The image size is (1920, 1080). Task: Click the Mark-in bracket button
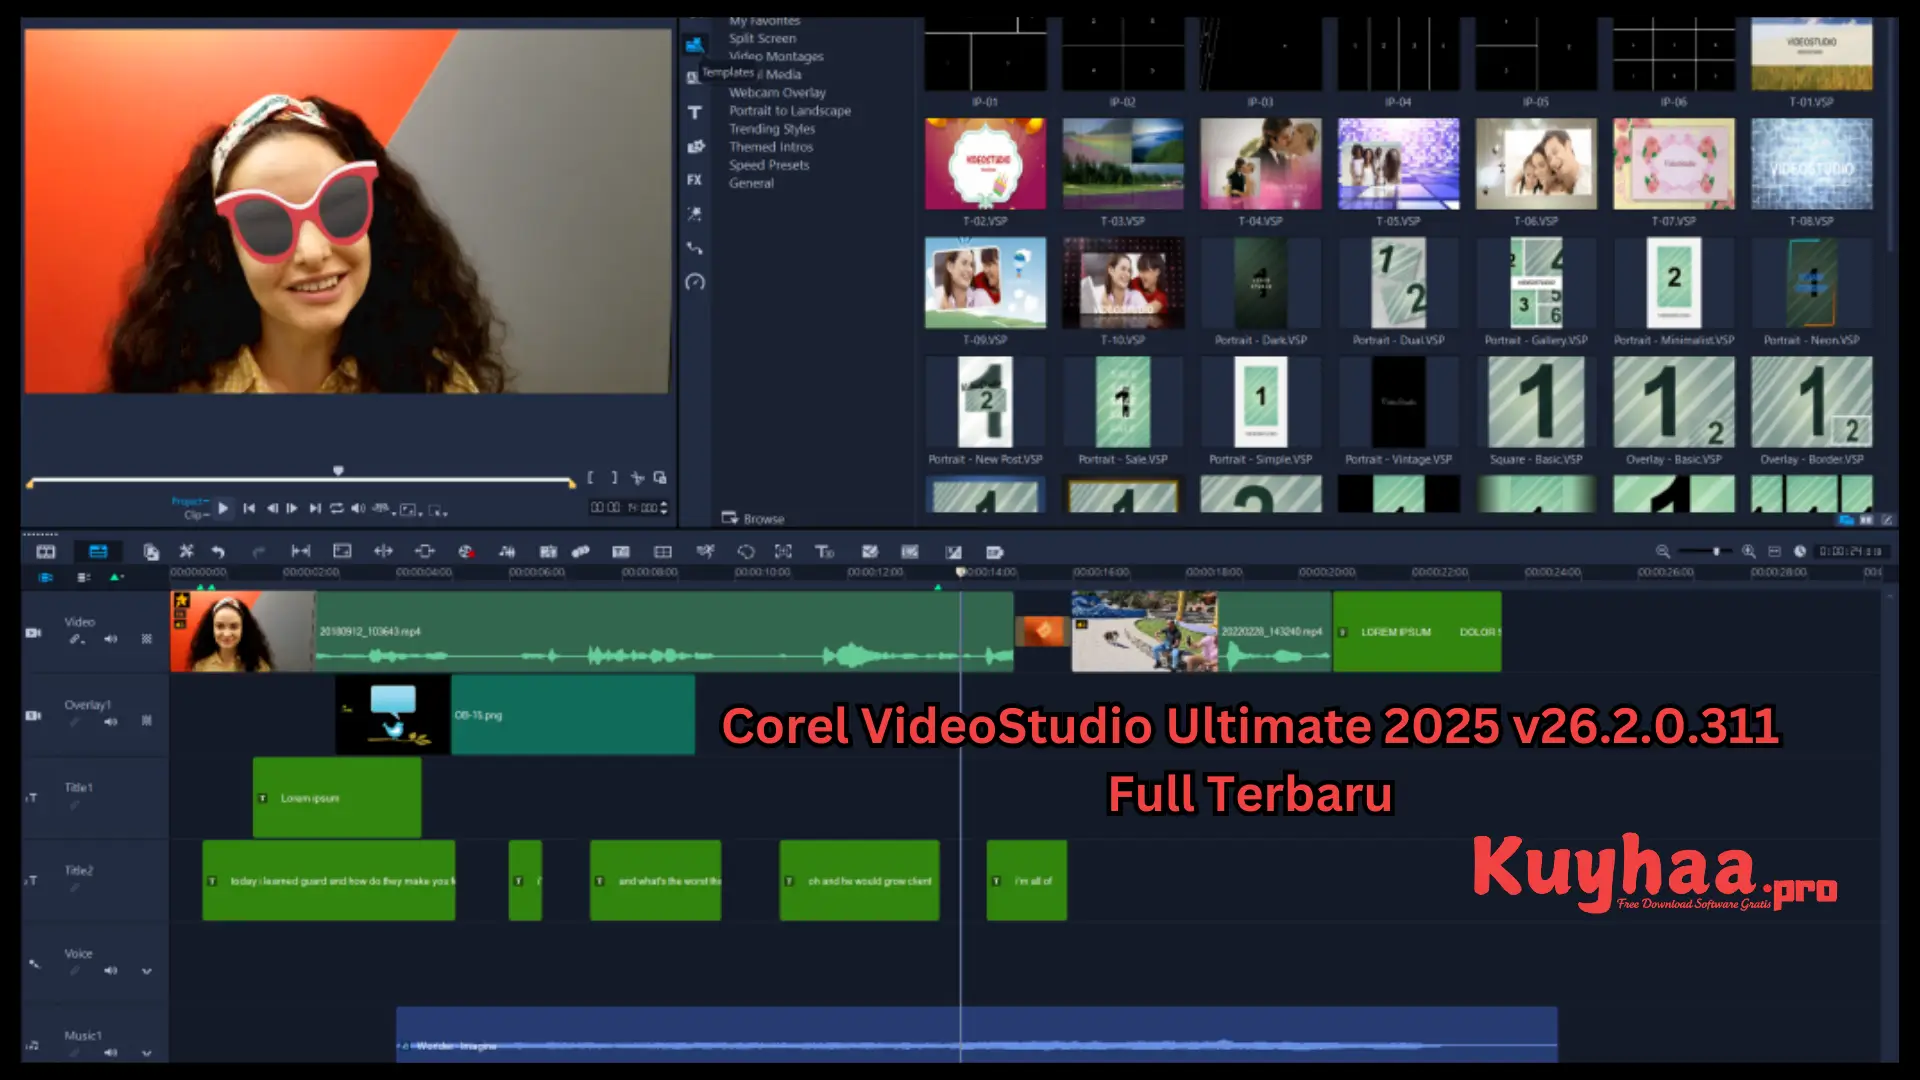(591, 478)
